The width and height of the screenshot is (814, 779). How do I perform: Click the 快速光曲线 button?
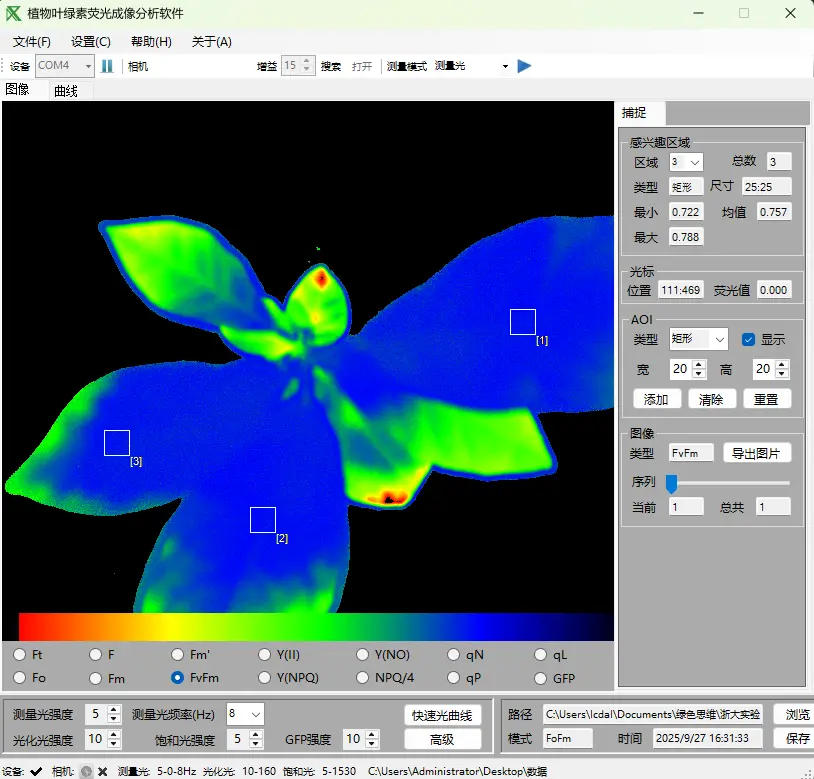coord(442,715)
